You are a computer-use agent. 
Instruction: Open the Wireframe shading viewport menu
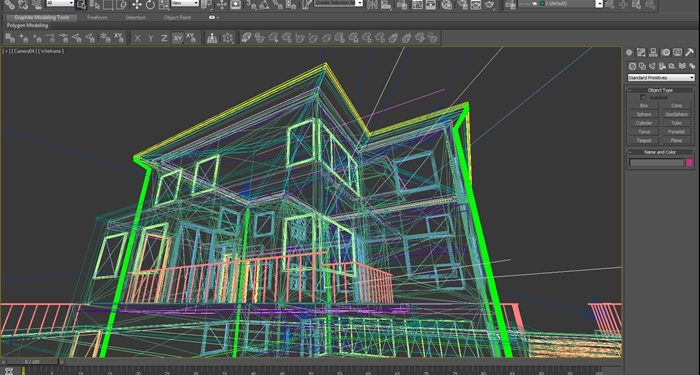click(x=52, y=51)
